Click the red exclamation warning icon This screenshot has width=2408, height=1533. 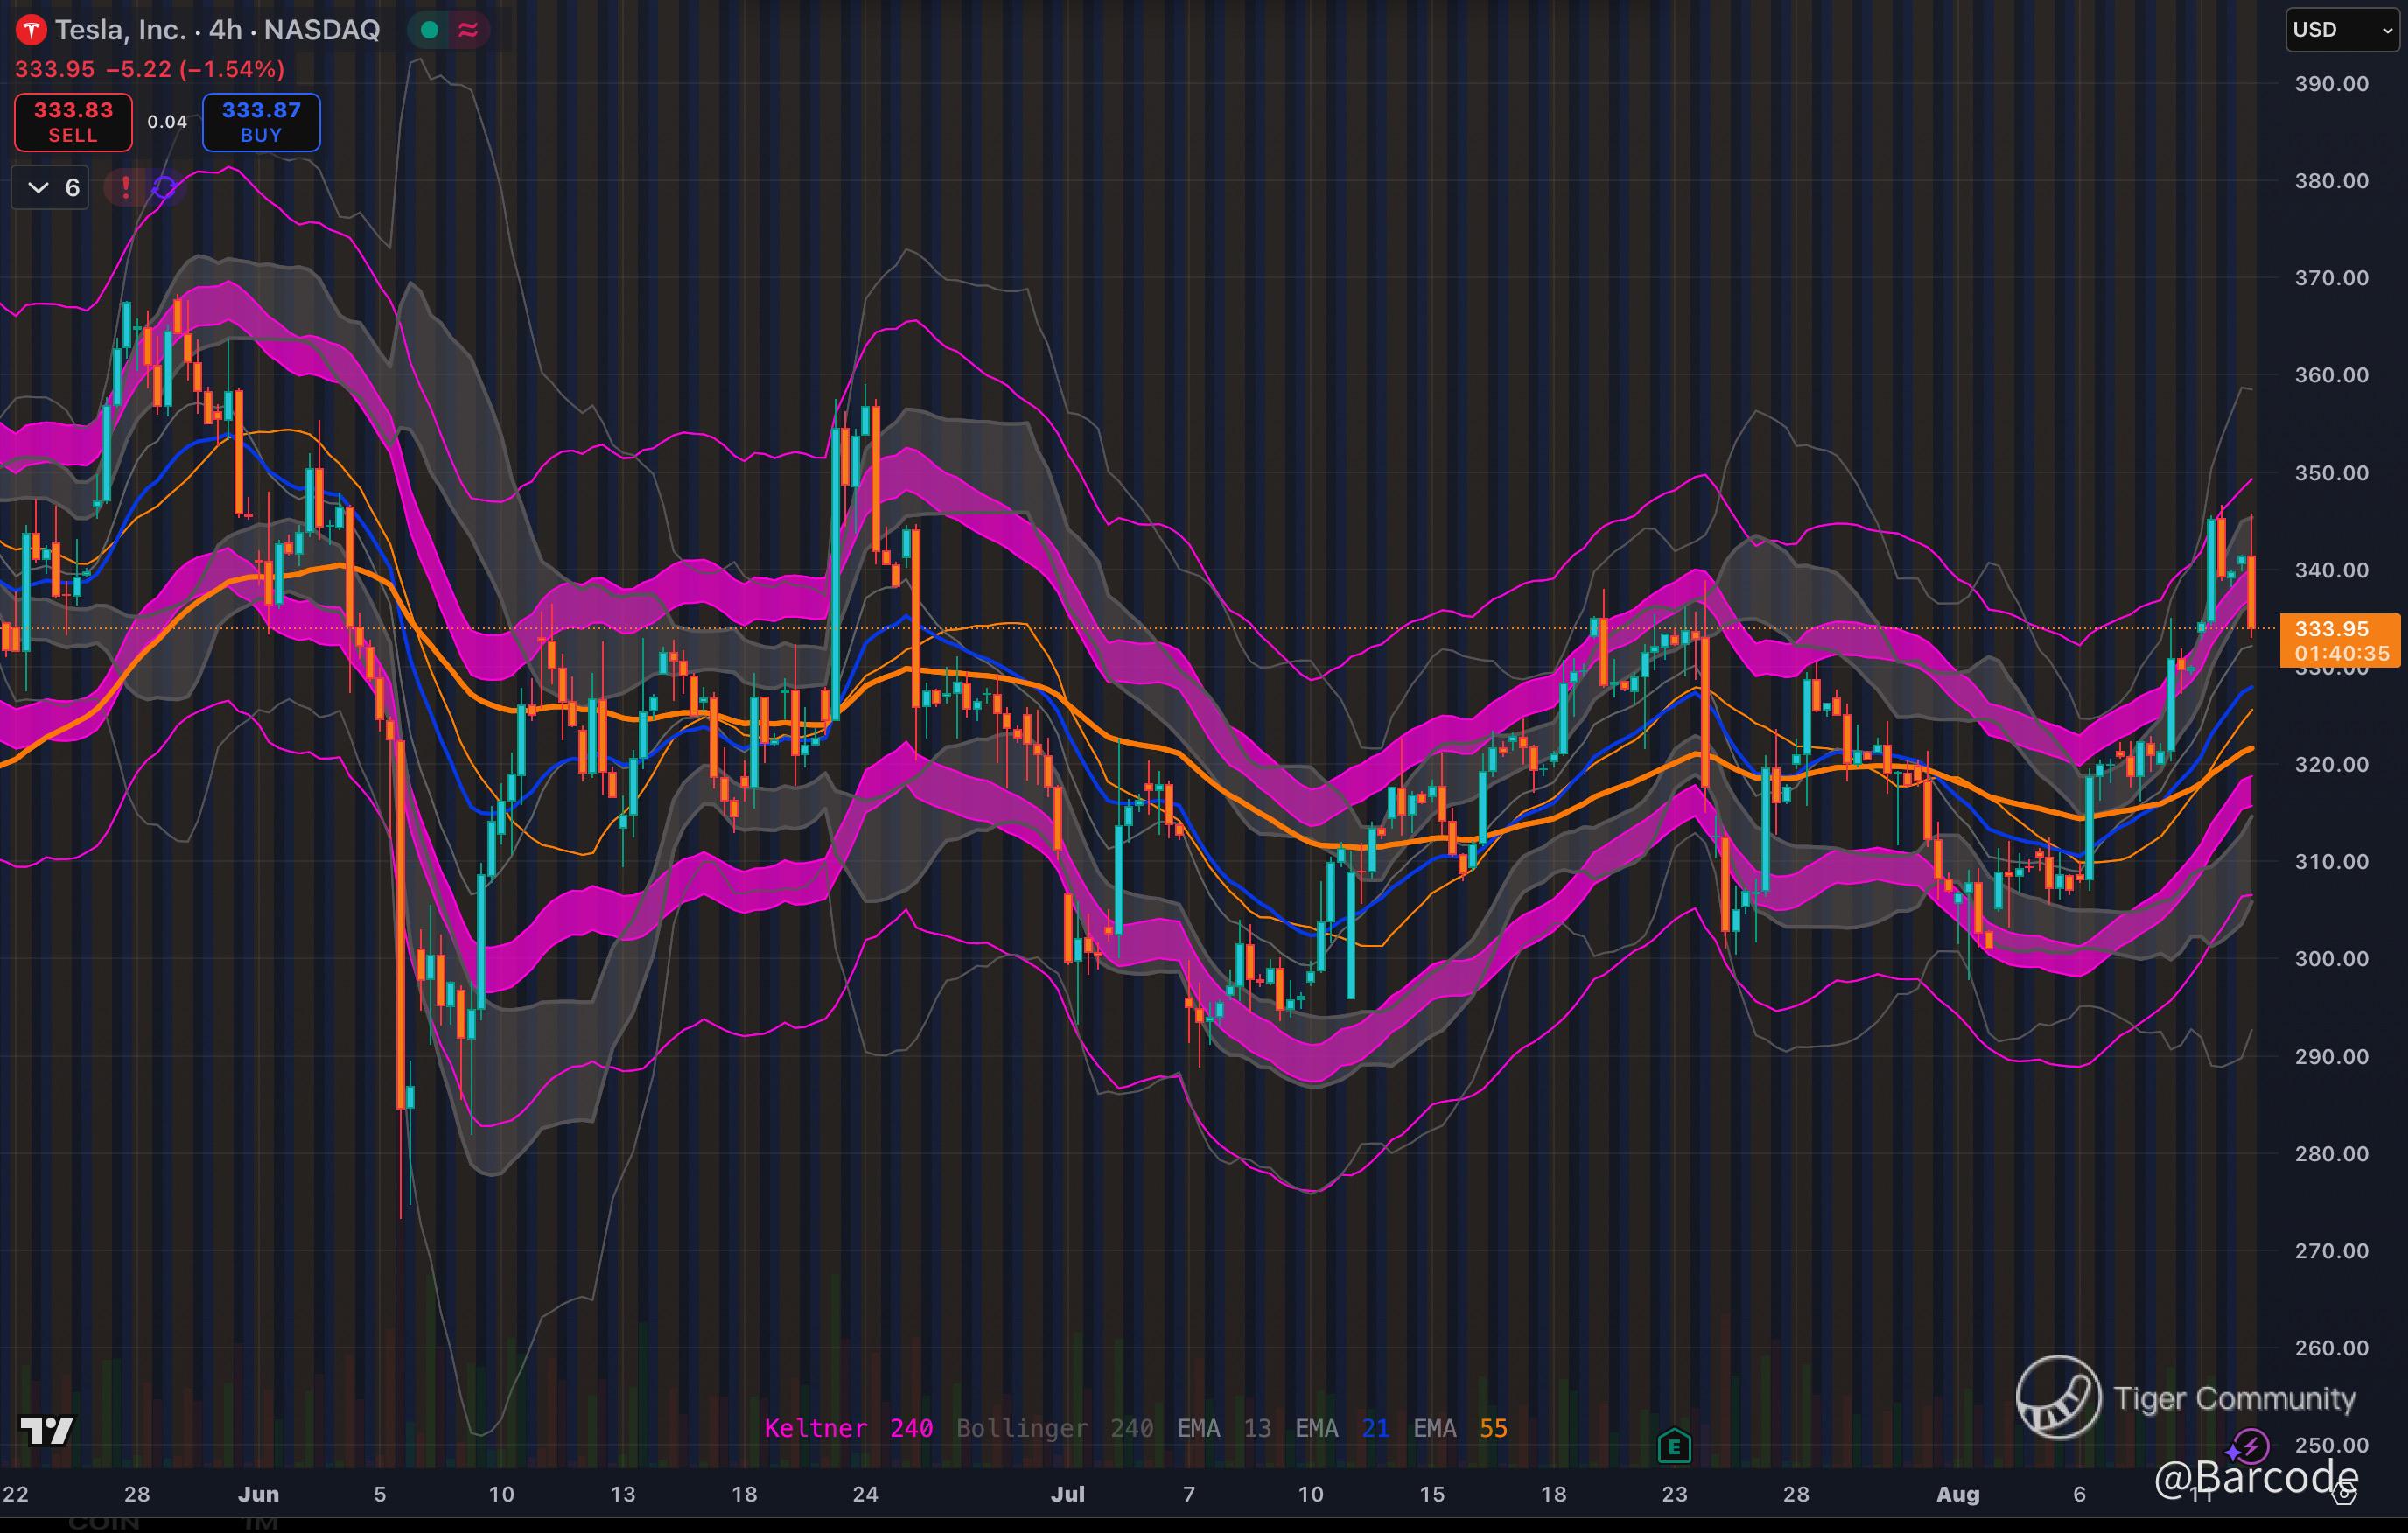[125, 187]
